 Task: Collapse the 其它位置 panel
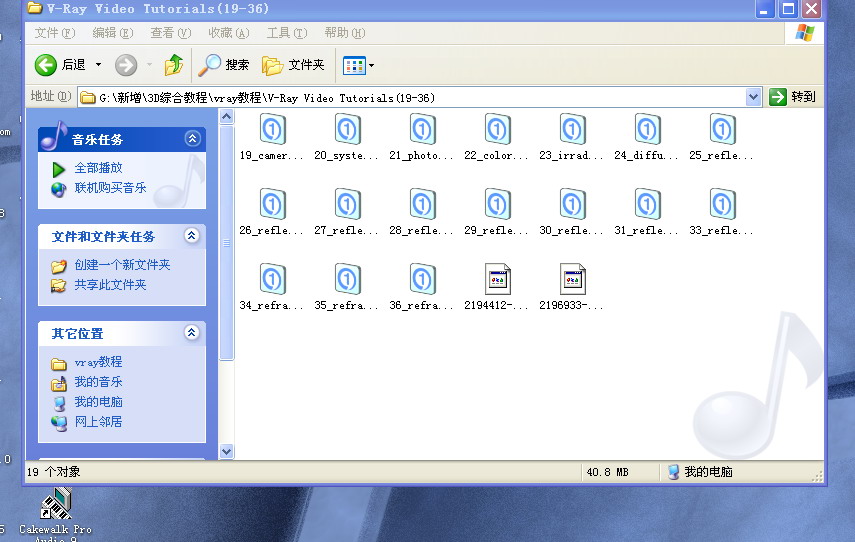192,333
